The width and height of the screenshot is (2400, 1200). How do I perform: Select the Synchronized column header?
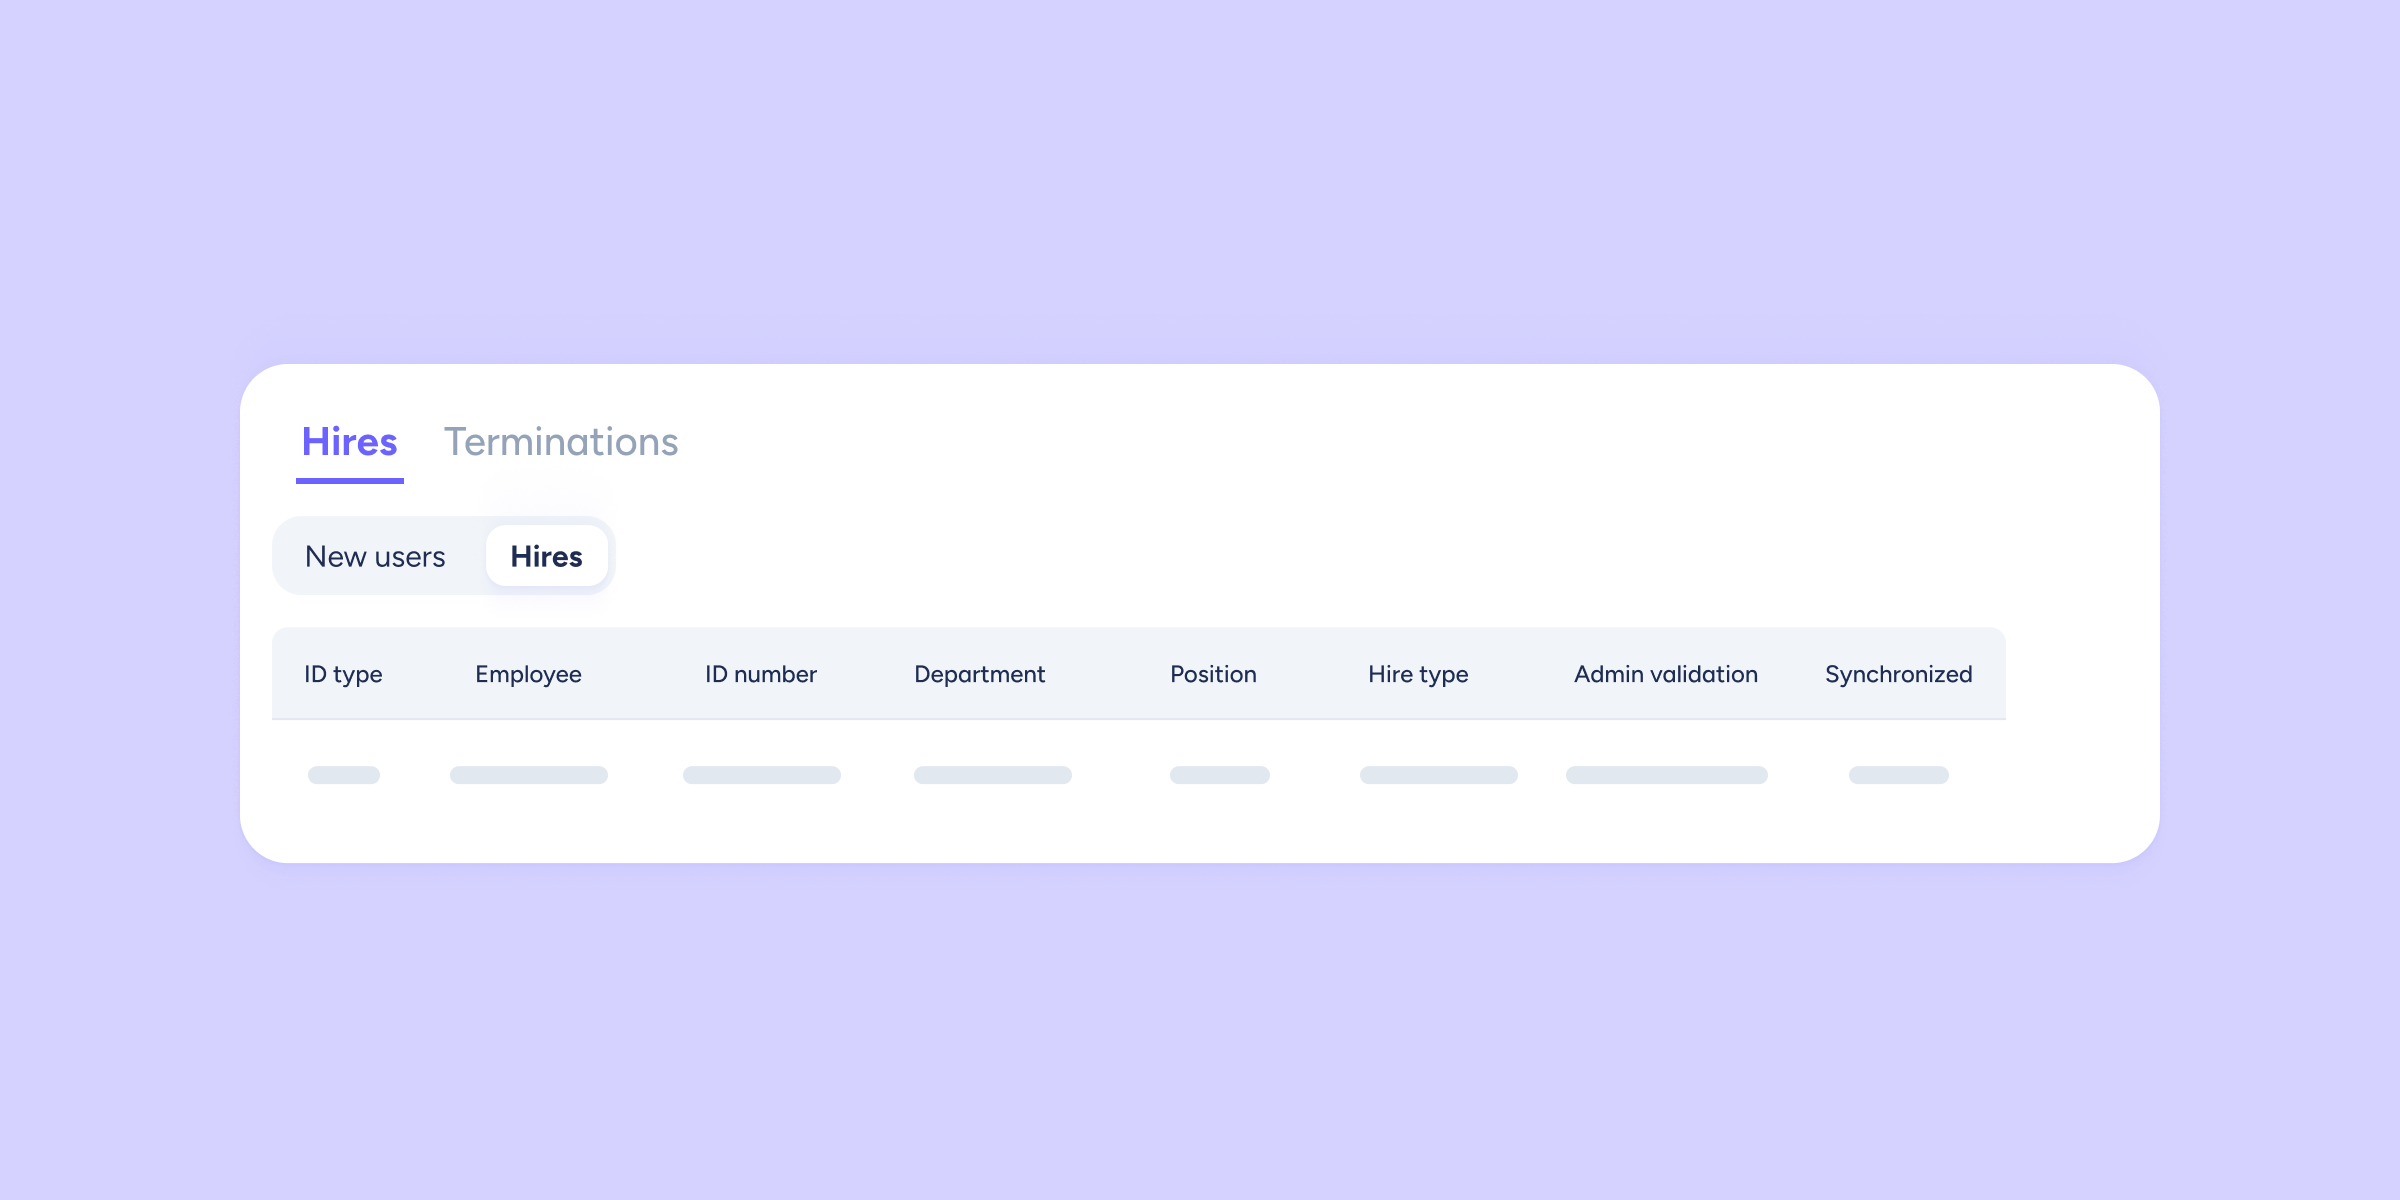(x=1898, y=675)
